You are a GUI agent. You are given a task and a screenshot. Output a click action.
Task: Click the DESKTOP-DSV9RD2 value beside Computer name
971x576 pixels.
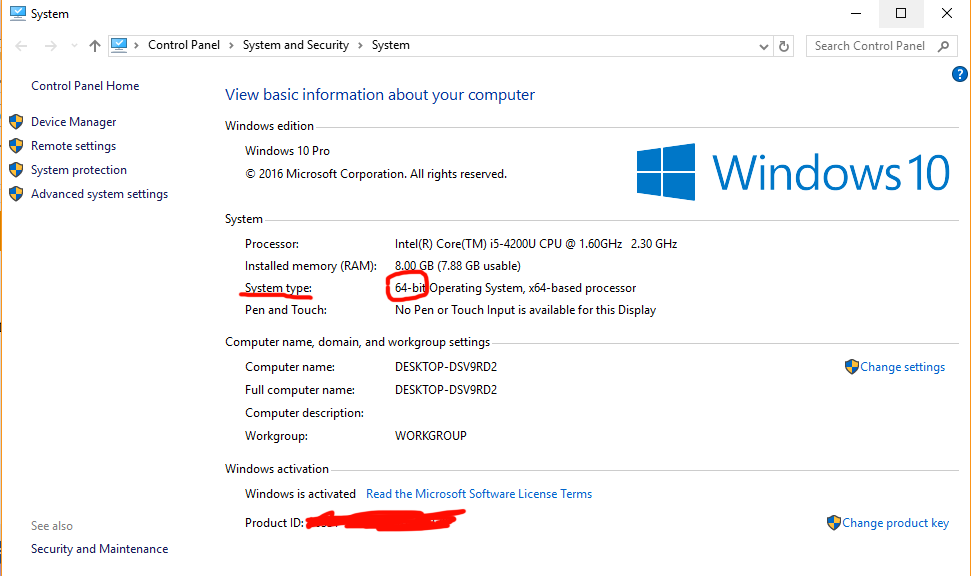446,367
